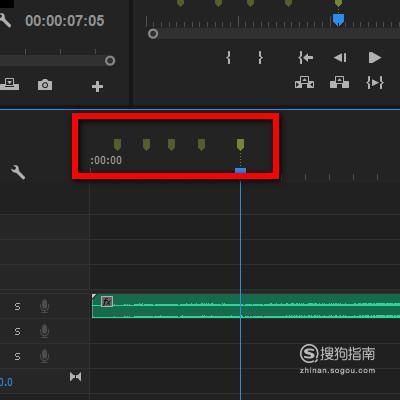Click the blue timeline playhead handle
The image size is (400, 400).
click(240, 170)
